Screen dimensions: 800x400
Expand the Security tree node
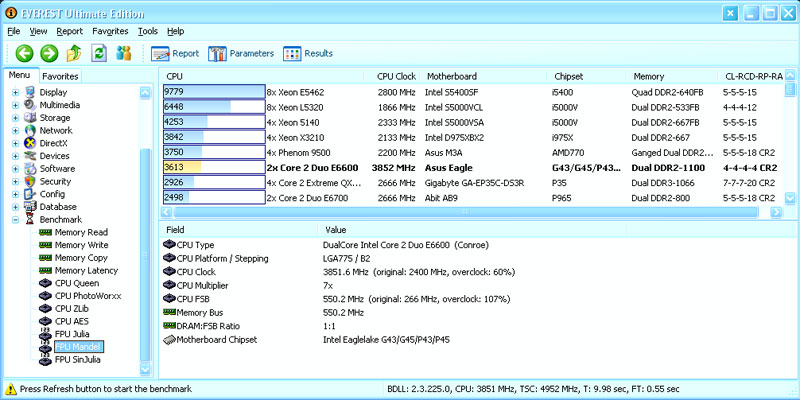[15, 182]
